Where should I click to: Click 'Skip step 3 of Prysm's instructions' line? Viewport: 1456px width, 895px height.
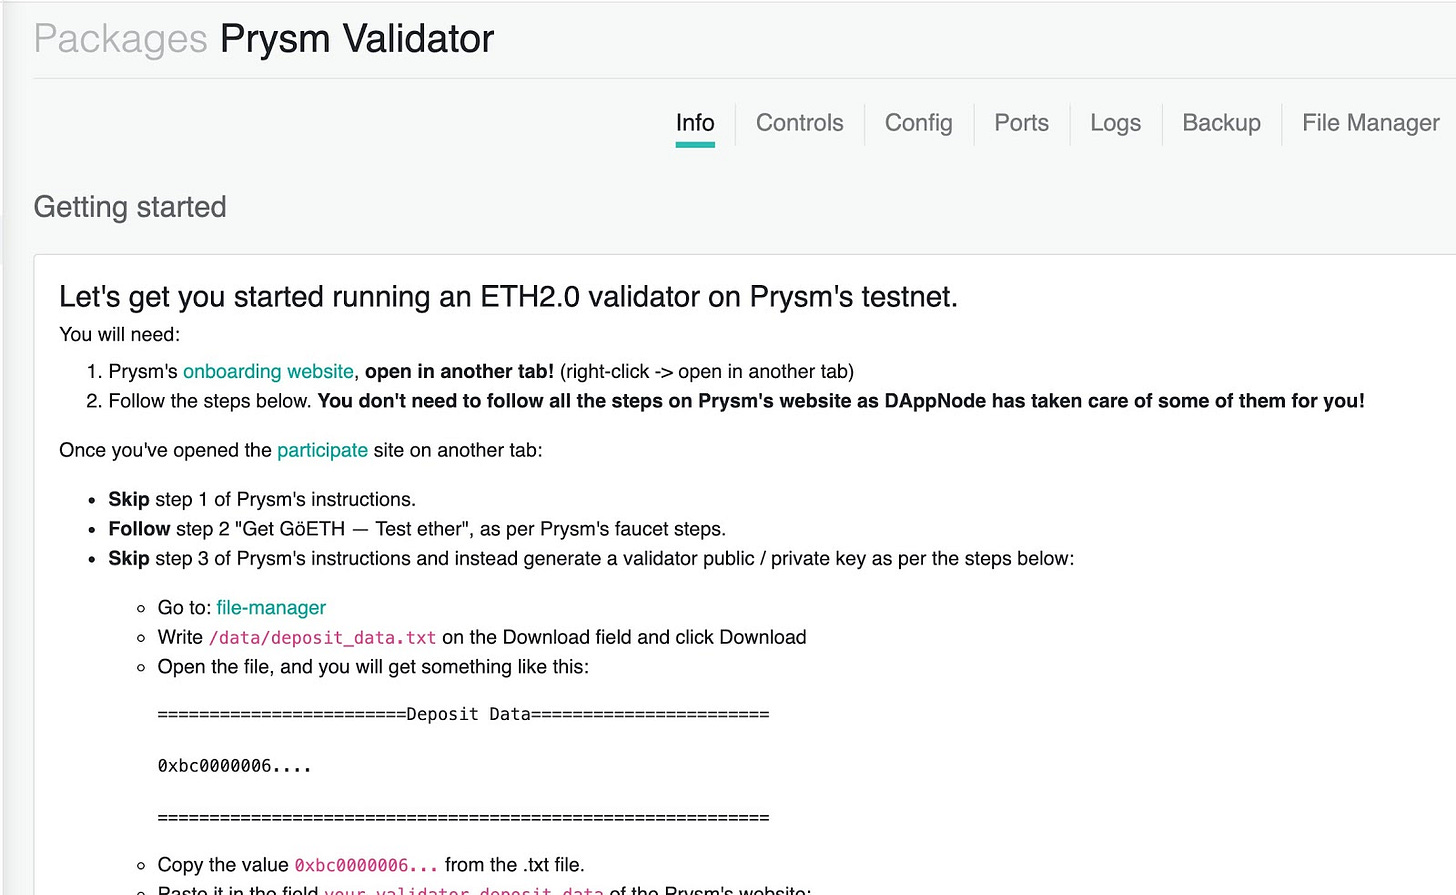pyautogui.click(x=591, y=558)
